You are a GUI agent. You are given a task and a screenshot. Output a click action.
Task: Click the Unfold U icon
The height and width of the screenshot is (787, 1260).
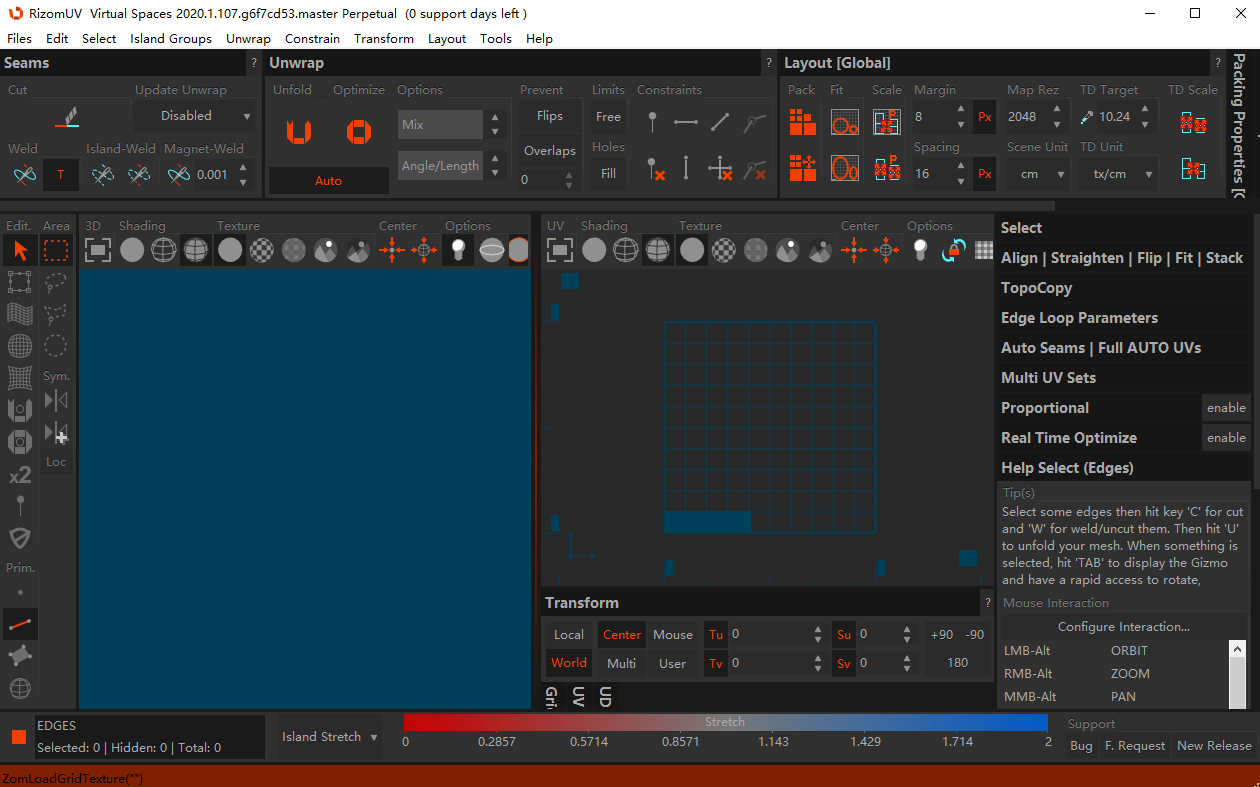click(299, 131)
